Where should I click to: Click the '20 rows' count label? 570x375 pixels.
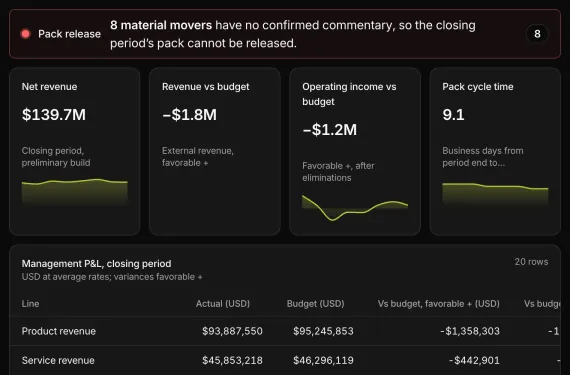[x=531, y=262]
